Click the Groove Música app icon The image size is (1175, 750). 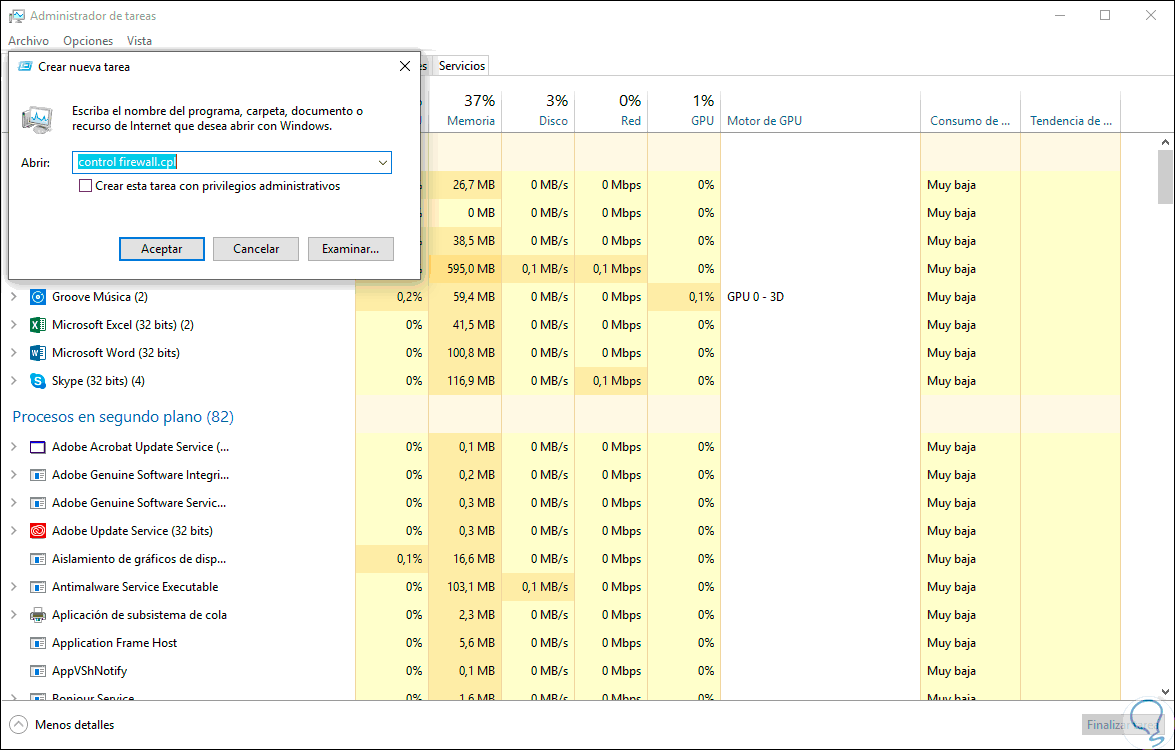click(38, 297)
